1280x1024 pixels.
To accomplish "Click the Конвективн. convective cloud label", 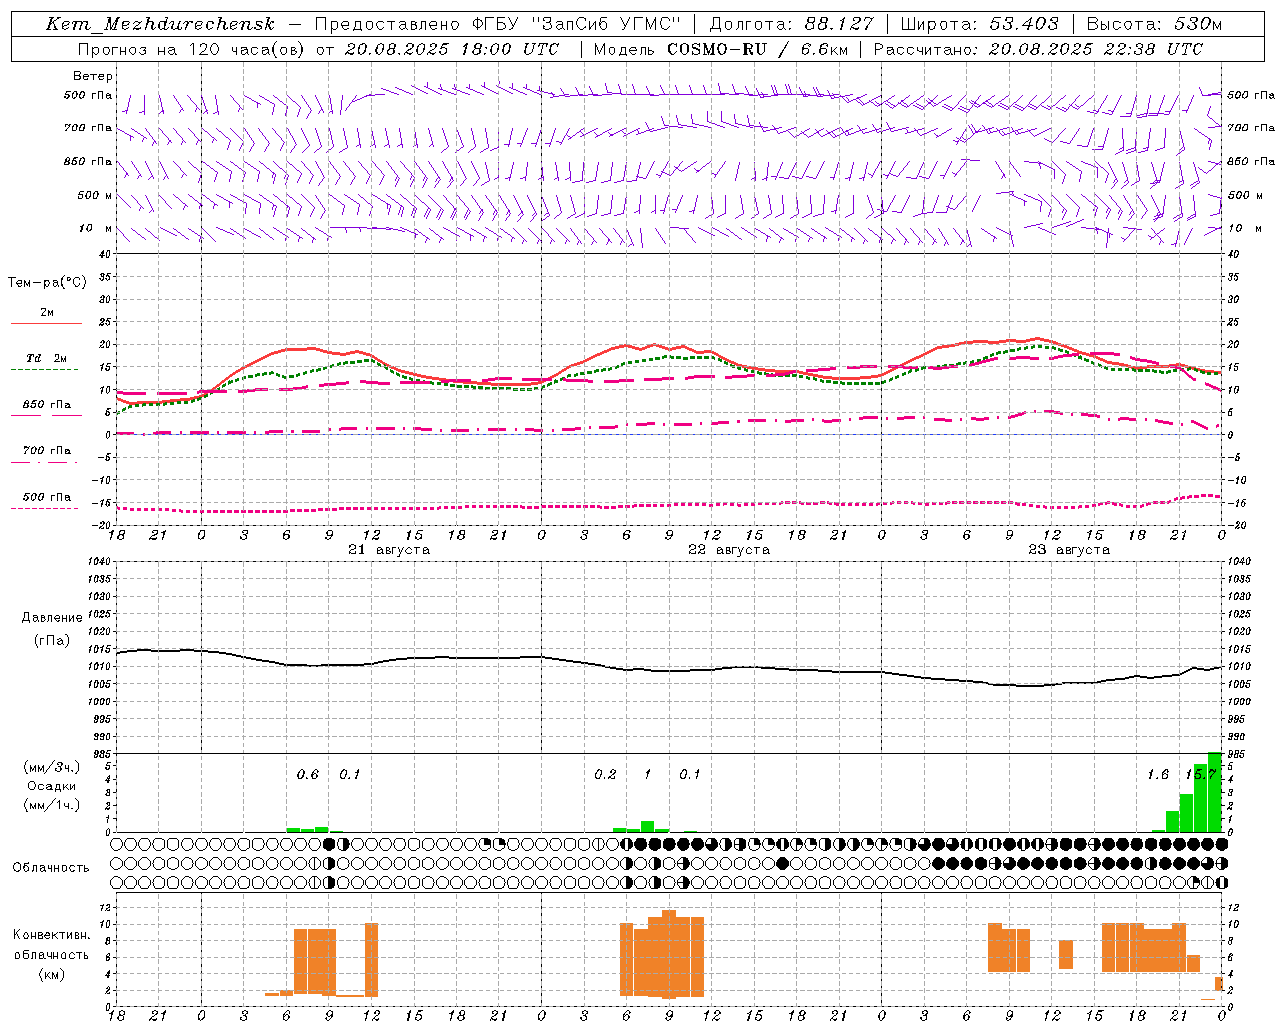I will click(52, 935).
